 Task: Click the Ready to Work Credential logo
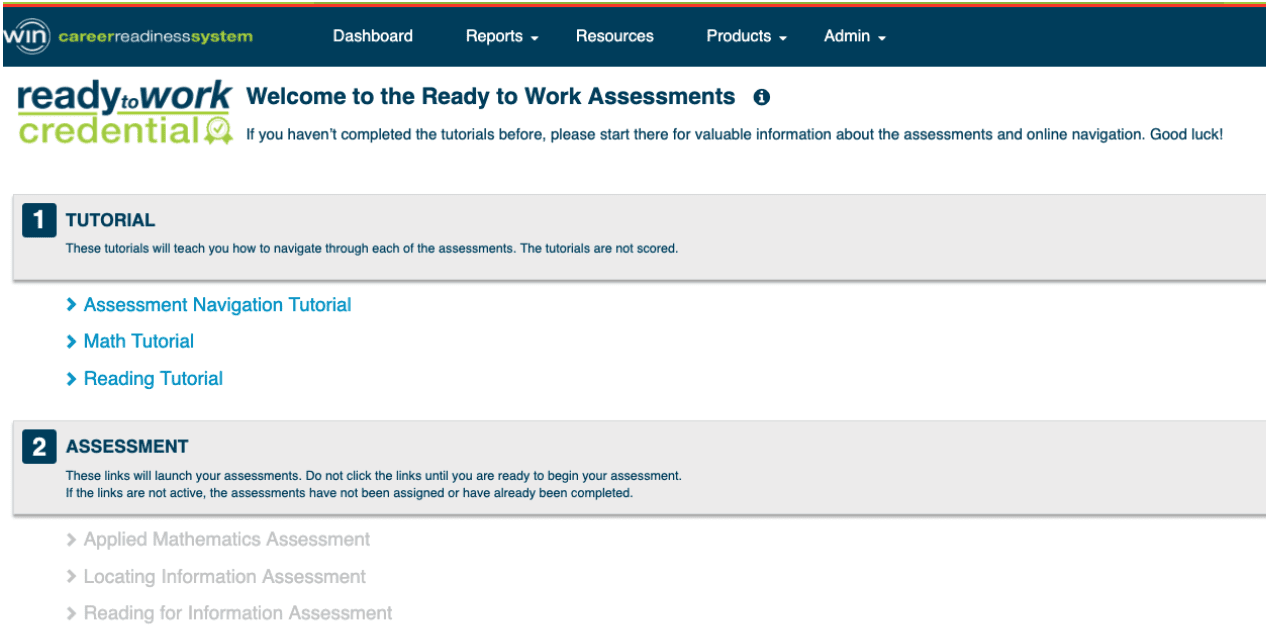point(125,113)
